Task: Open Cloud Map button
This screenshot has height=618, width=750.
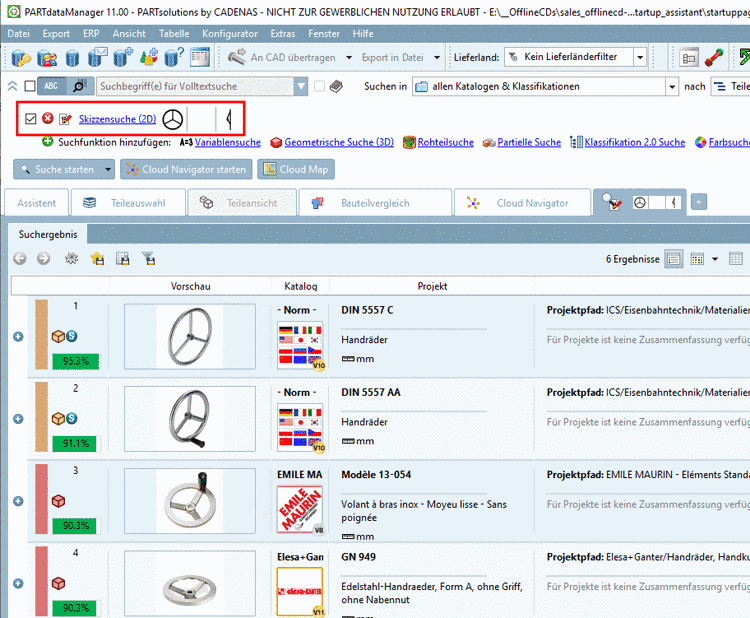Action: click(x=296, y=169)
